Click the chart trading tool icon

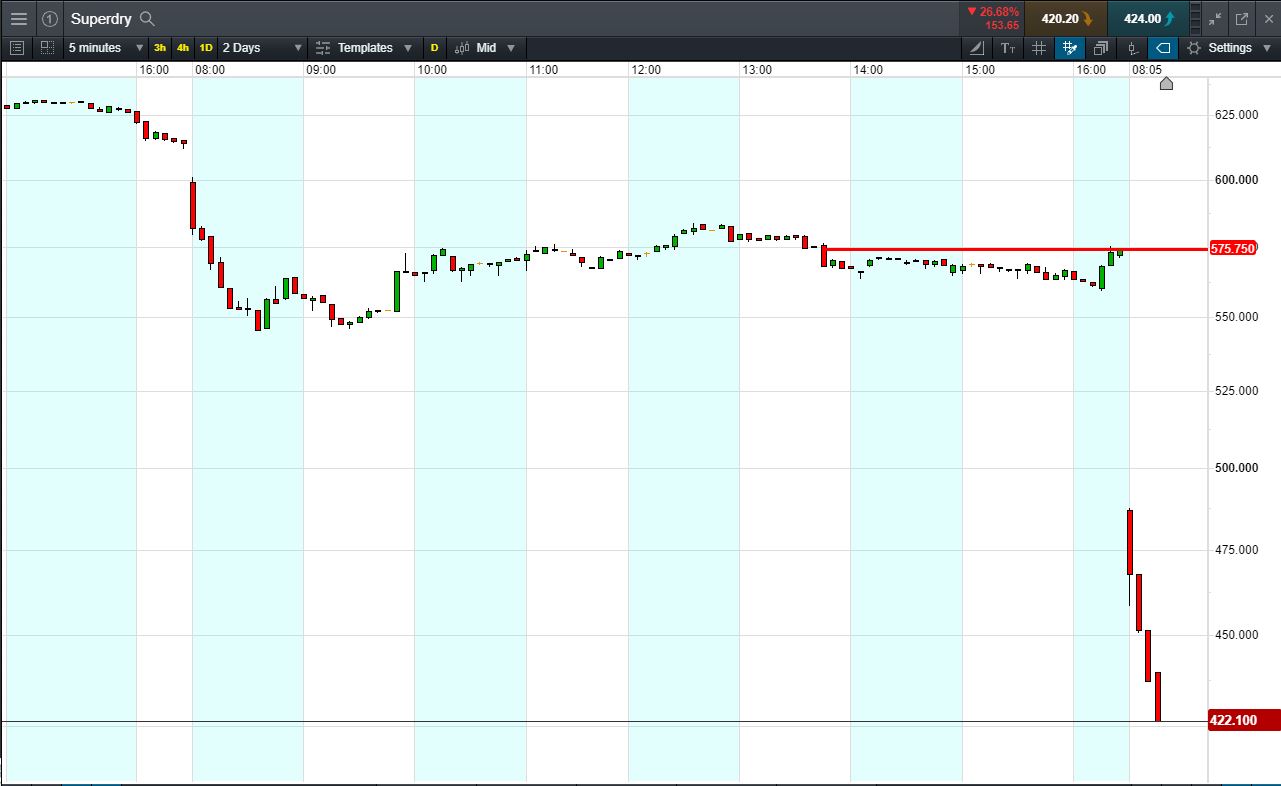tap(1132, 47)
